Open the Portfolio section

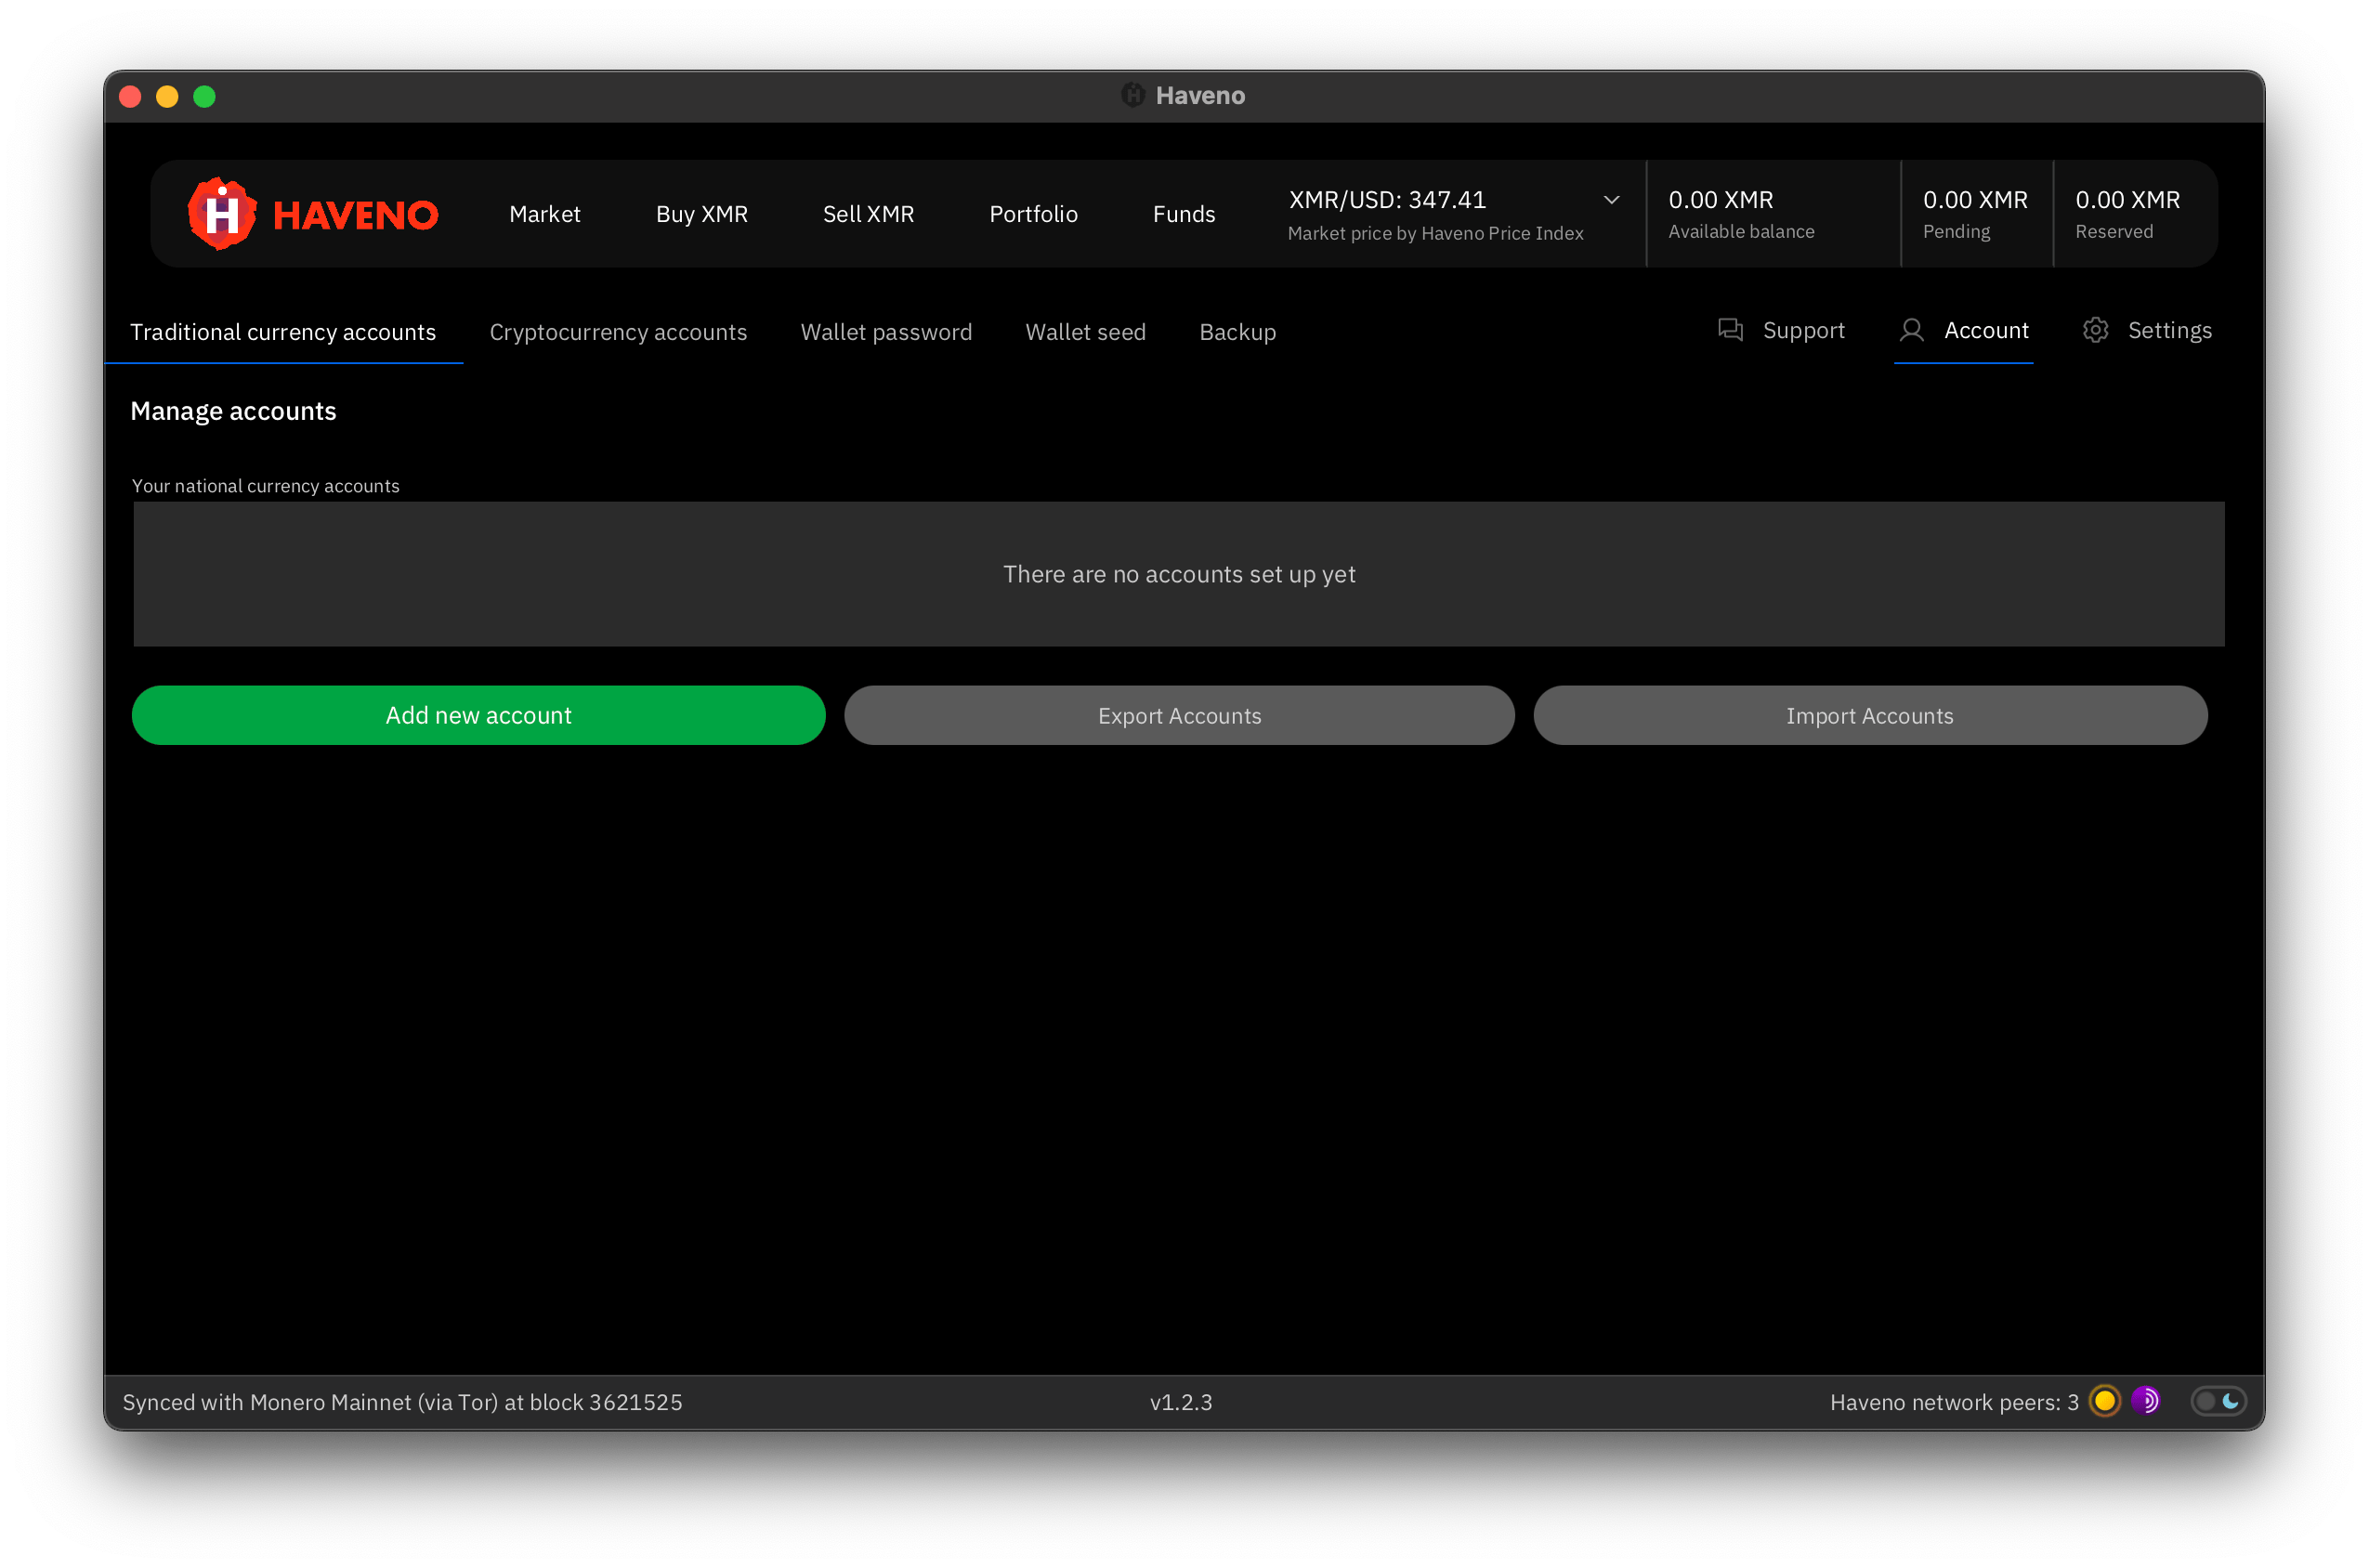(x=1033, y=213)
